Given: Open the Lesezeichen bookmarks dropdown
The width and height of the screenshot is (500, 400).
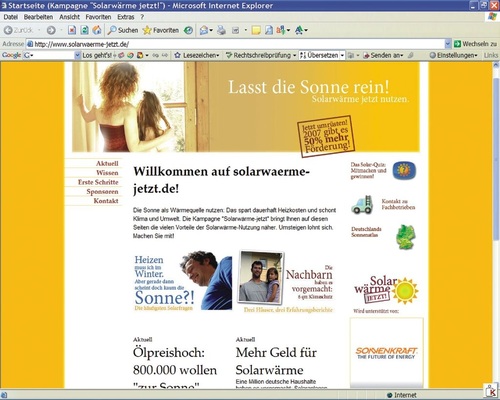Looking at the screenshot, I should (x=197, y=55).
